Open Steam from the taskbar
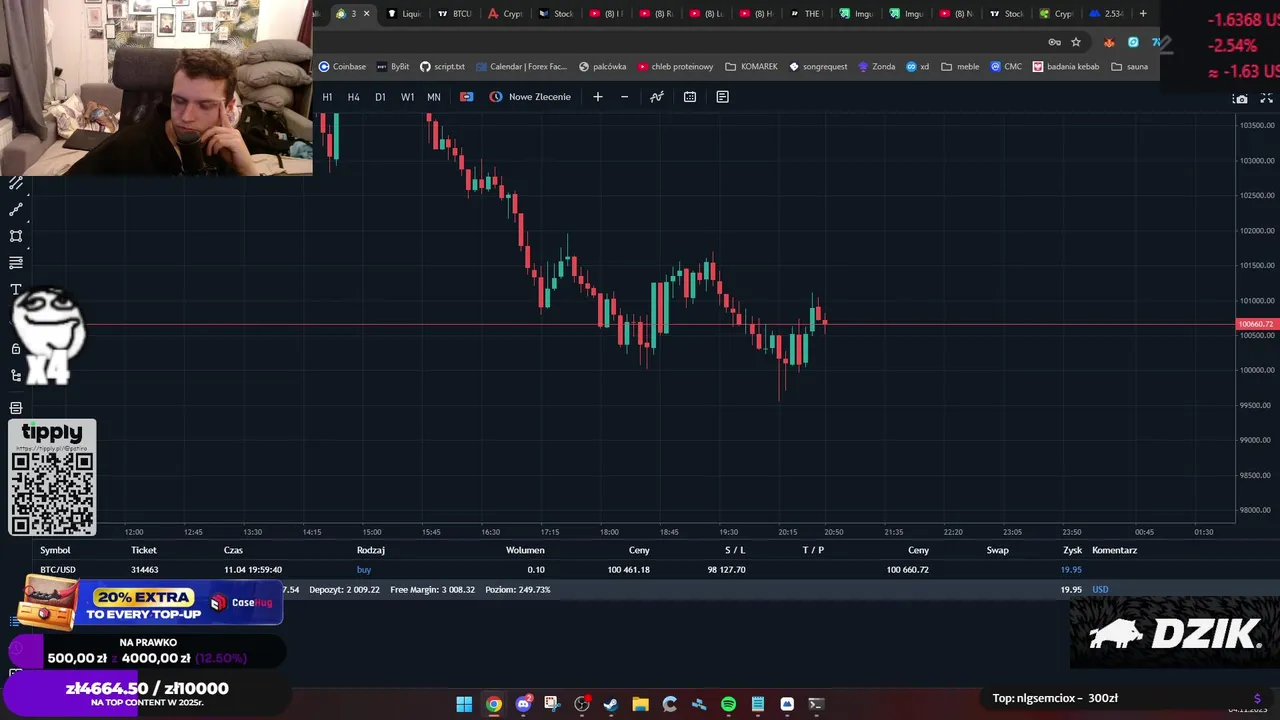The height and width of the screenshot is (720, 1280). click(x=611, y=704)
